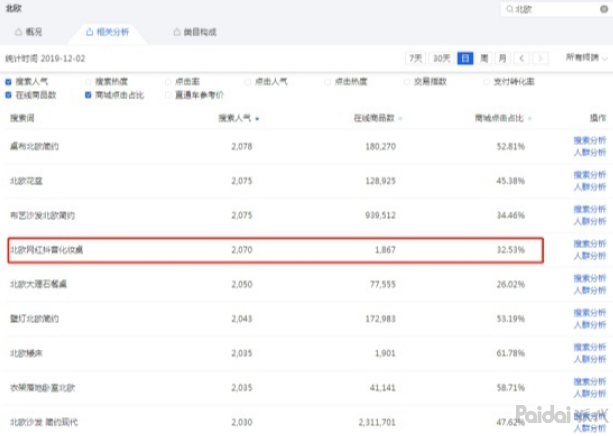The width and height of the screenshot is (613, 436).
Task: Open 人群分析 for 桌布北欧简约
Action: coord(590,153)
